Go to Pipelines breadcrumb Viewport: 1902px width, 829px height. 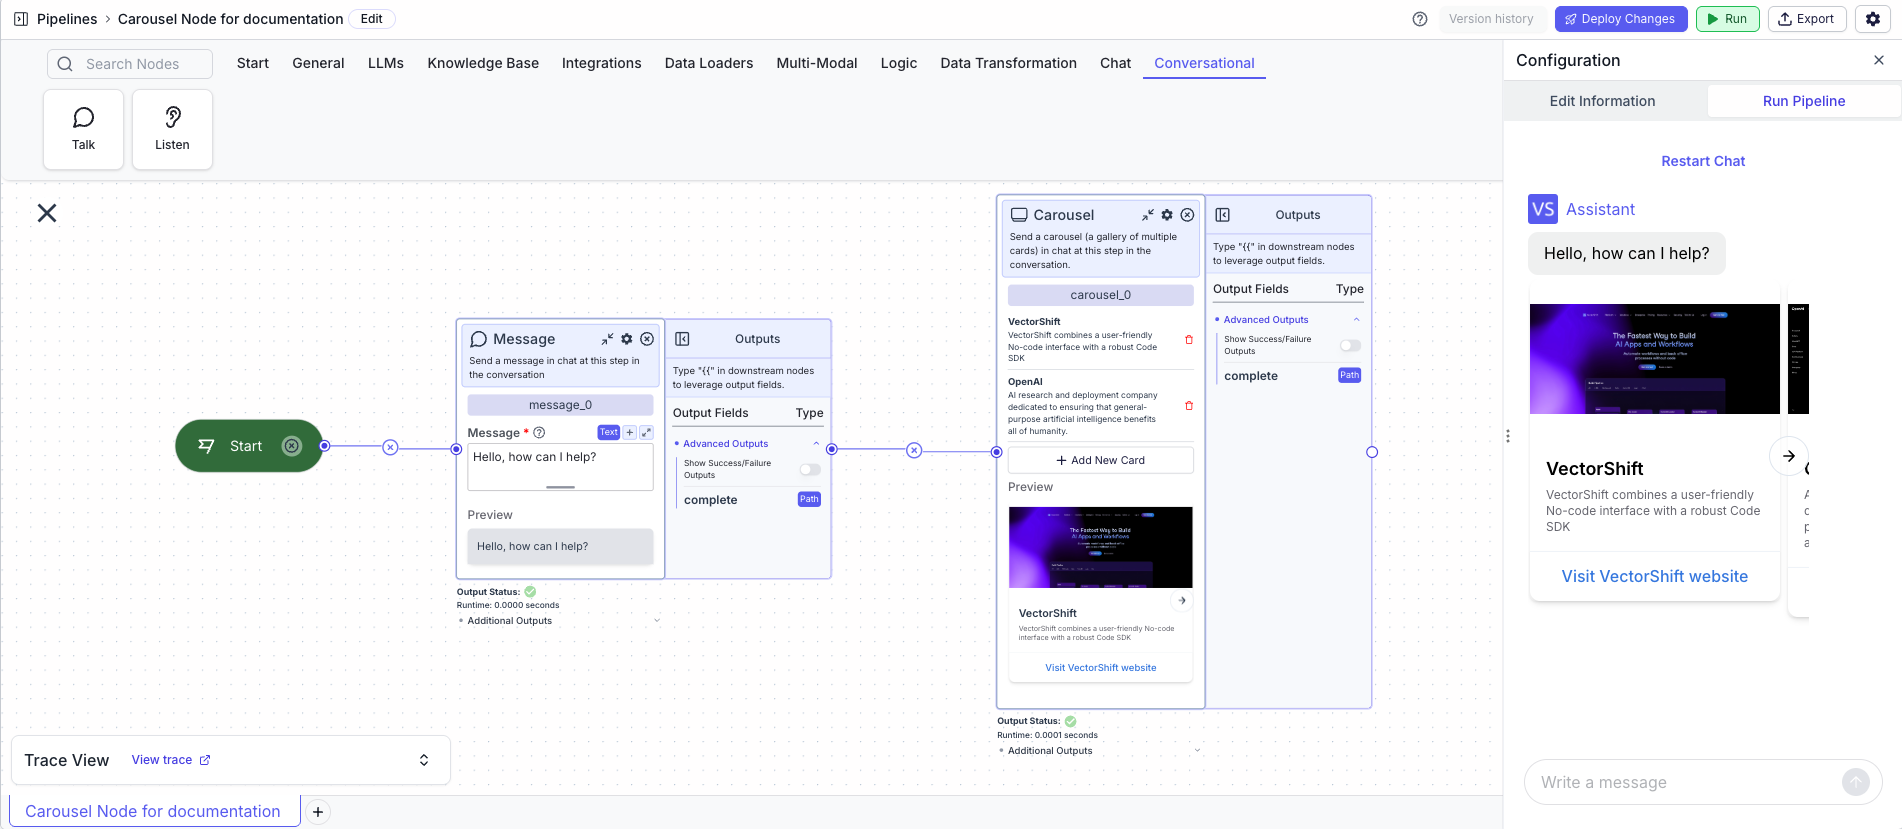tap(67, 19)
